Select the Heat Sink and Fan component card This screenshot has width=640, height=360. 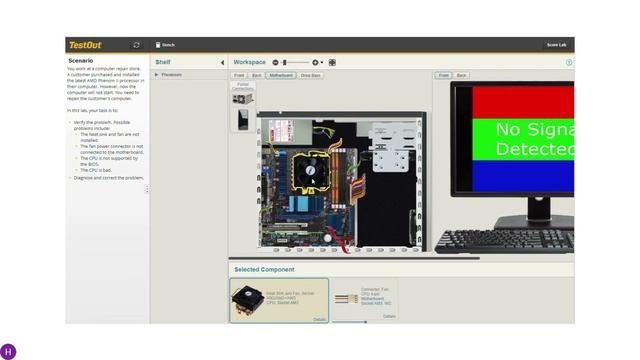pos(279,300)
